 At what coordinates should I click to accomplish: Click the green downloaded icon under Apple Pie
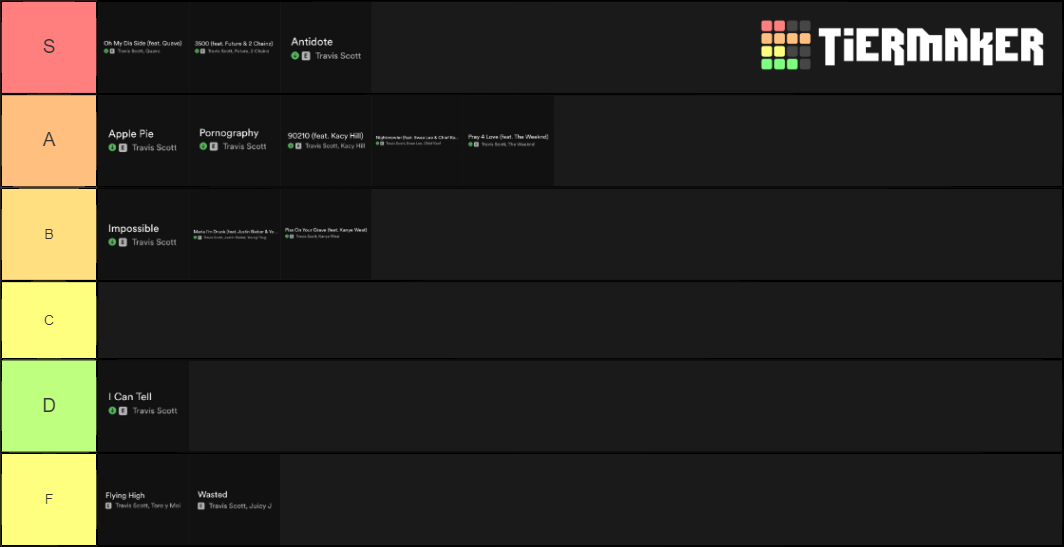pos(112,147)
